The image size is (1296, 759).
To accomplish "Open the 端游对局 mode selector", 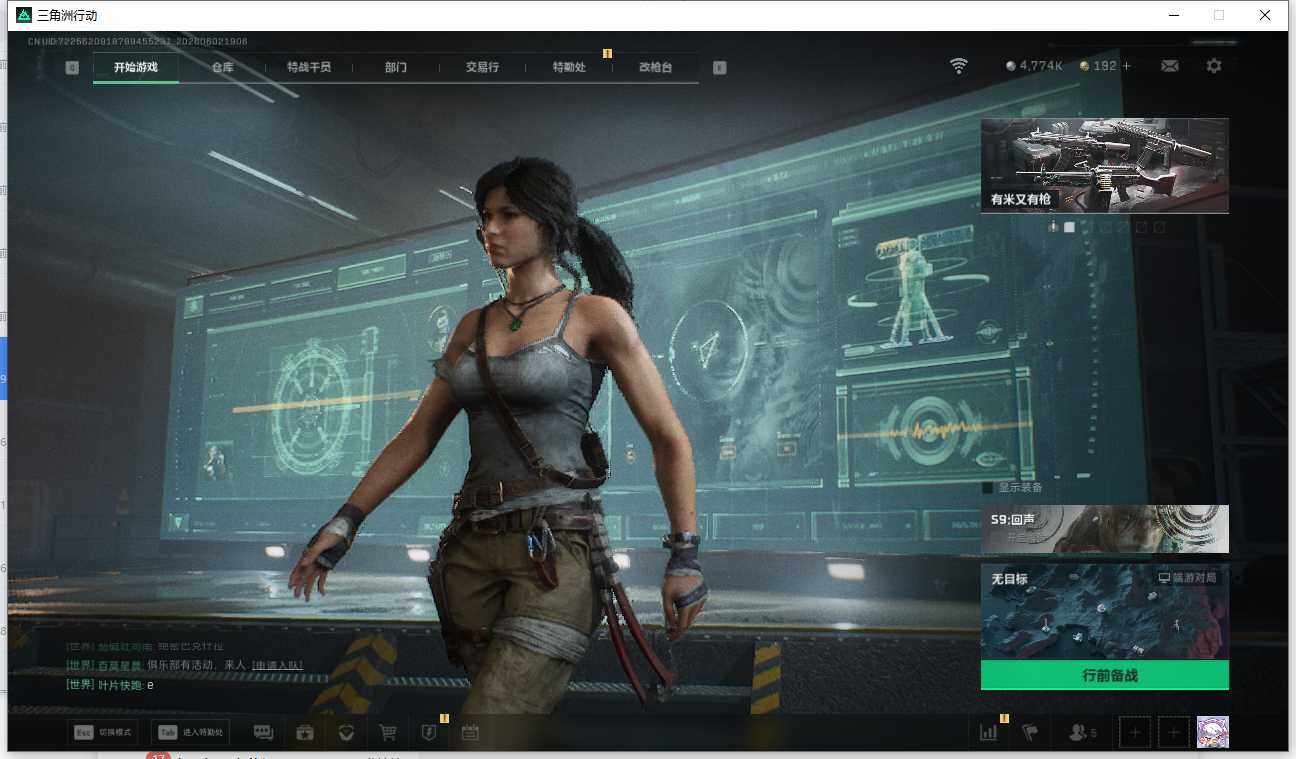I will pos(1187,578).
